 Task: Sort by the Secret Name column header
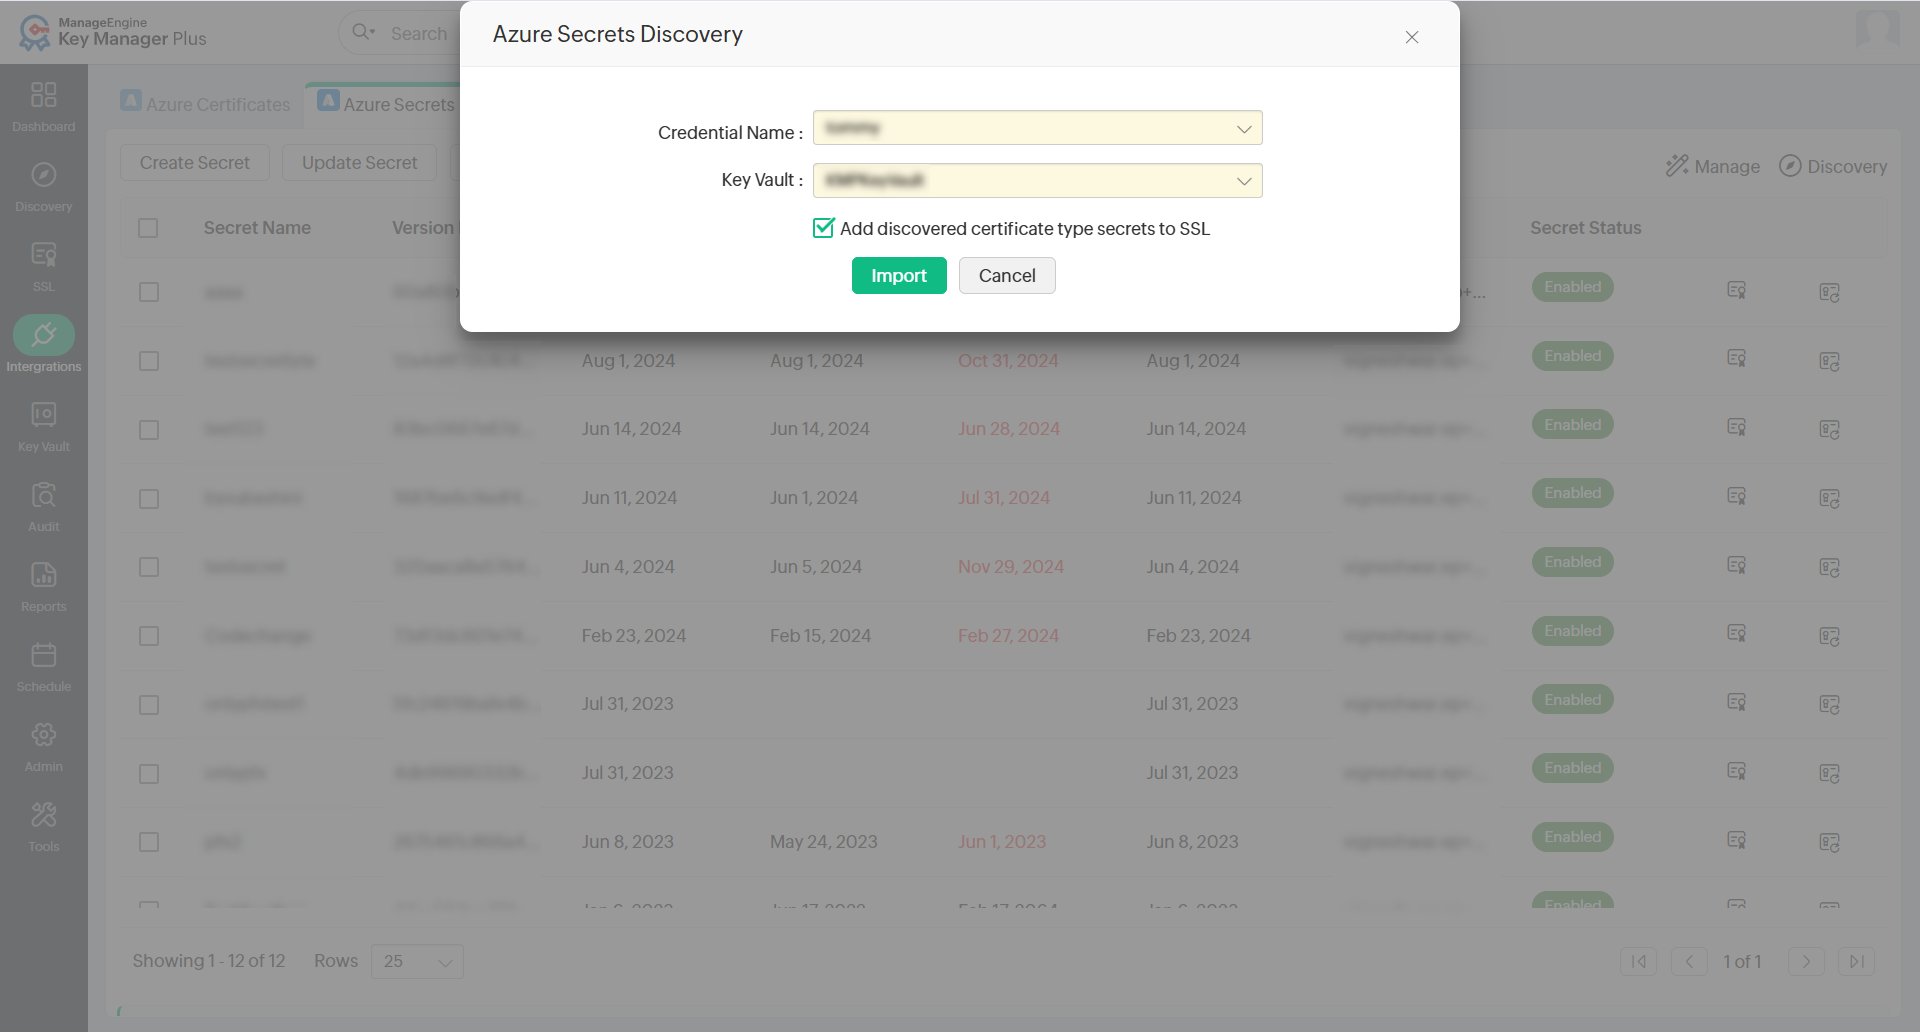click(257, 228)
